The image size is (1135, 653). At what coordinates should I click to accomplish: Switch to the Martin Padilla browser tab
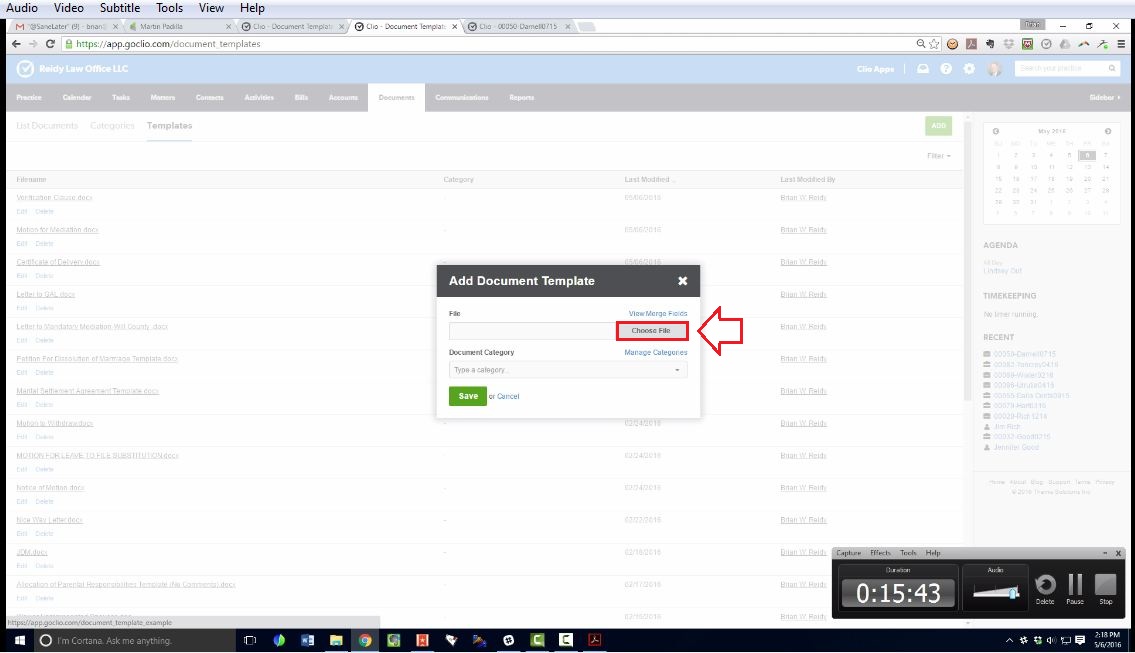(x=180, y=27)
